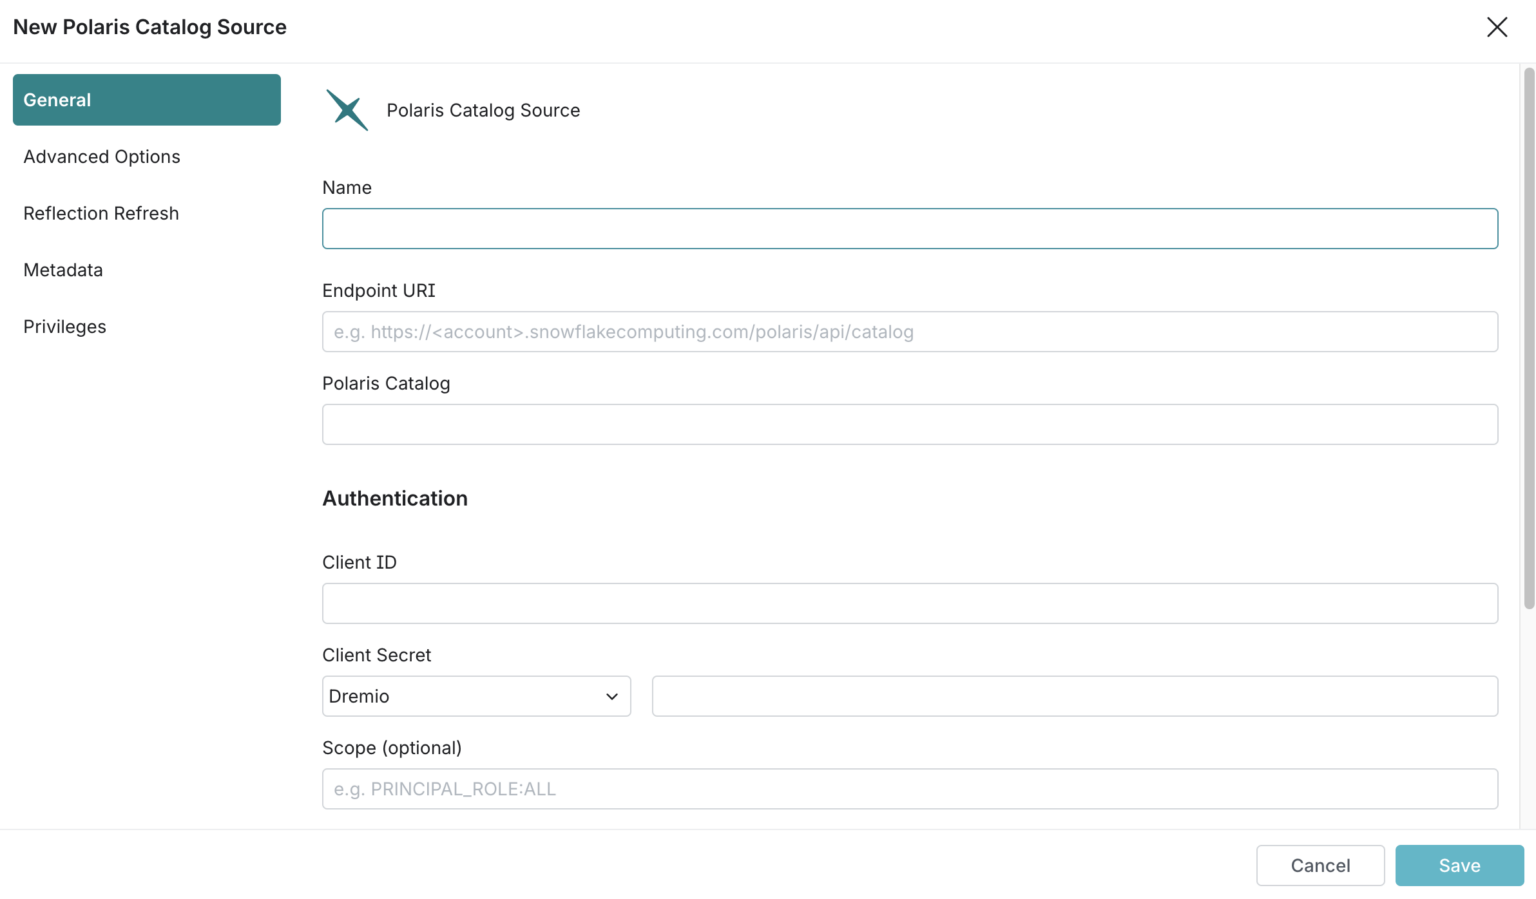Screen dimensions: 1536x899
Task: Focus the Client Secret value field
Action: (x=1074, y=696)
